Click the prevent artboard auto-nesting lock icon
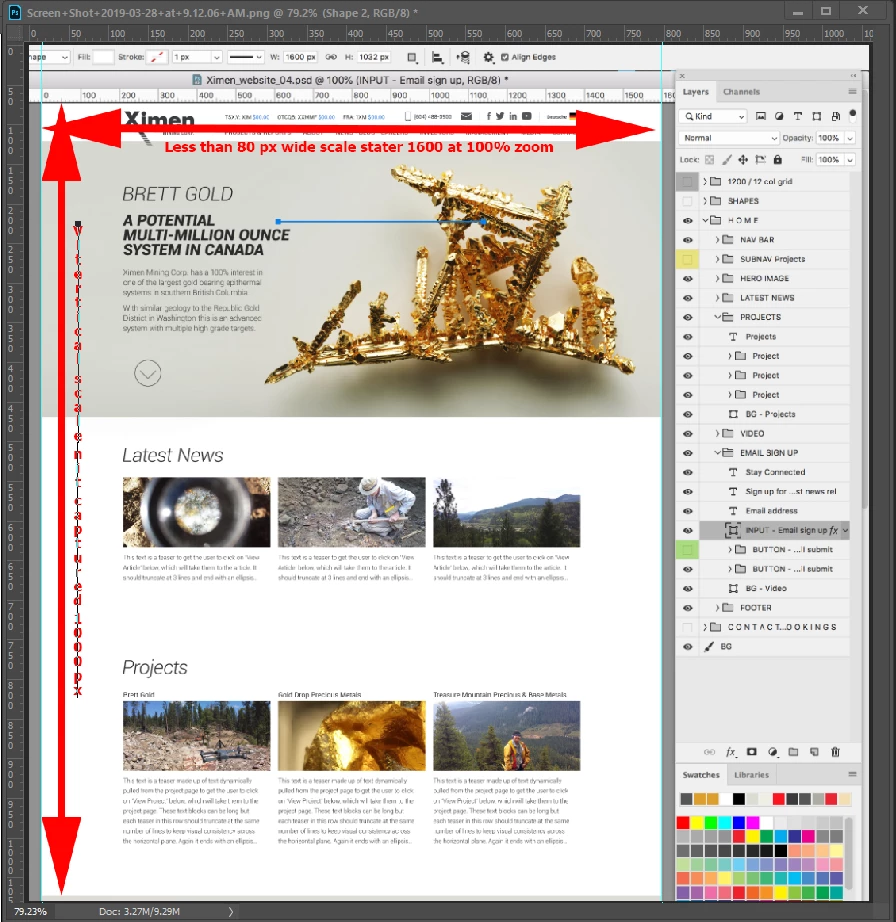Image resolution: width=896 pixels, height=922 pixels. pos(760,159)
